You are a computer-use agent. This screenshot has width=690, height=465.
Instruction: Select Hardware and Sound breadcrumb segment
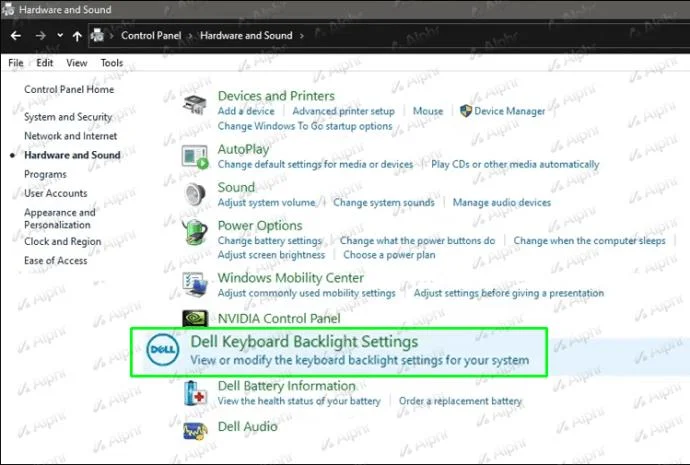246,36
